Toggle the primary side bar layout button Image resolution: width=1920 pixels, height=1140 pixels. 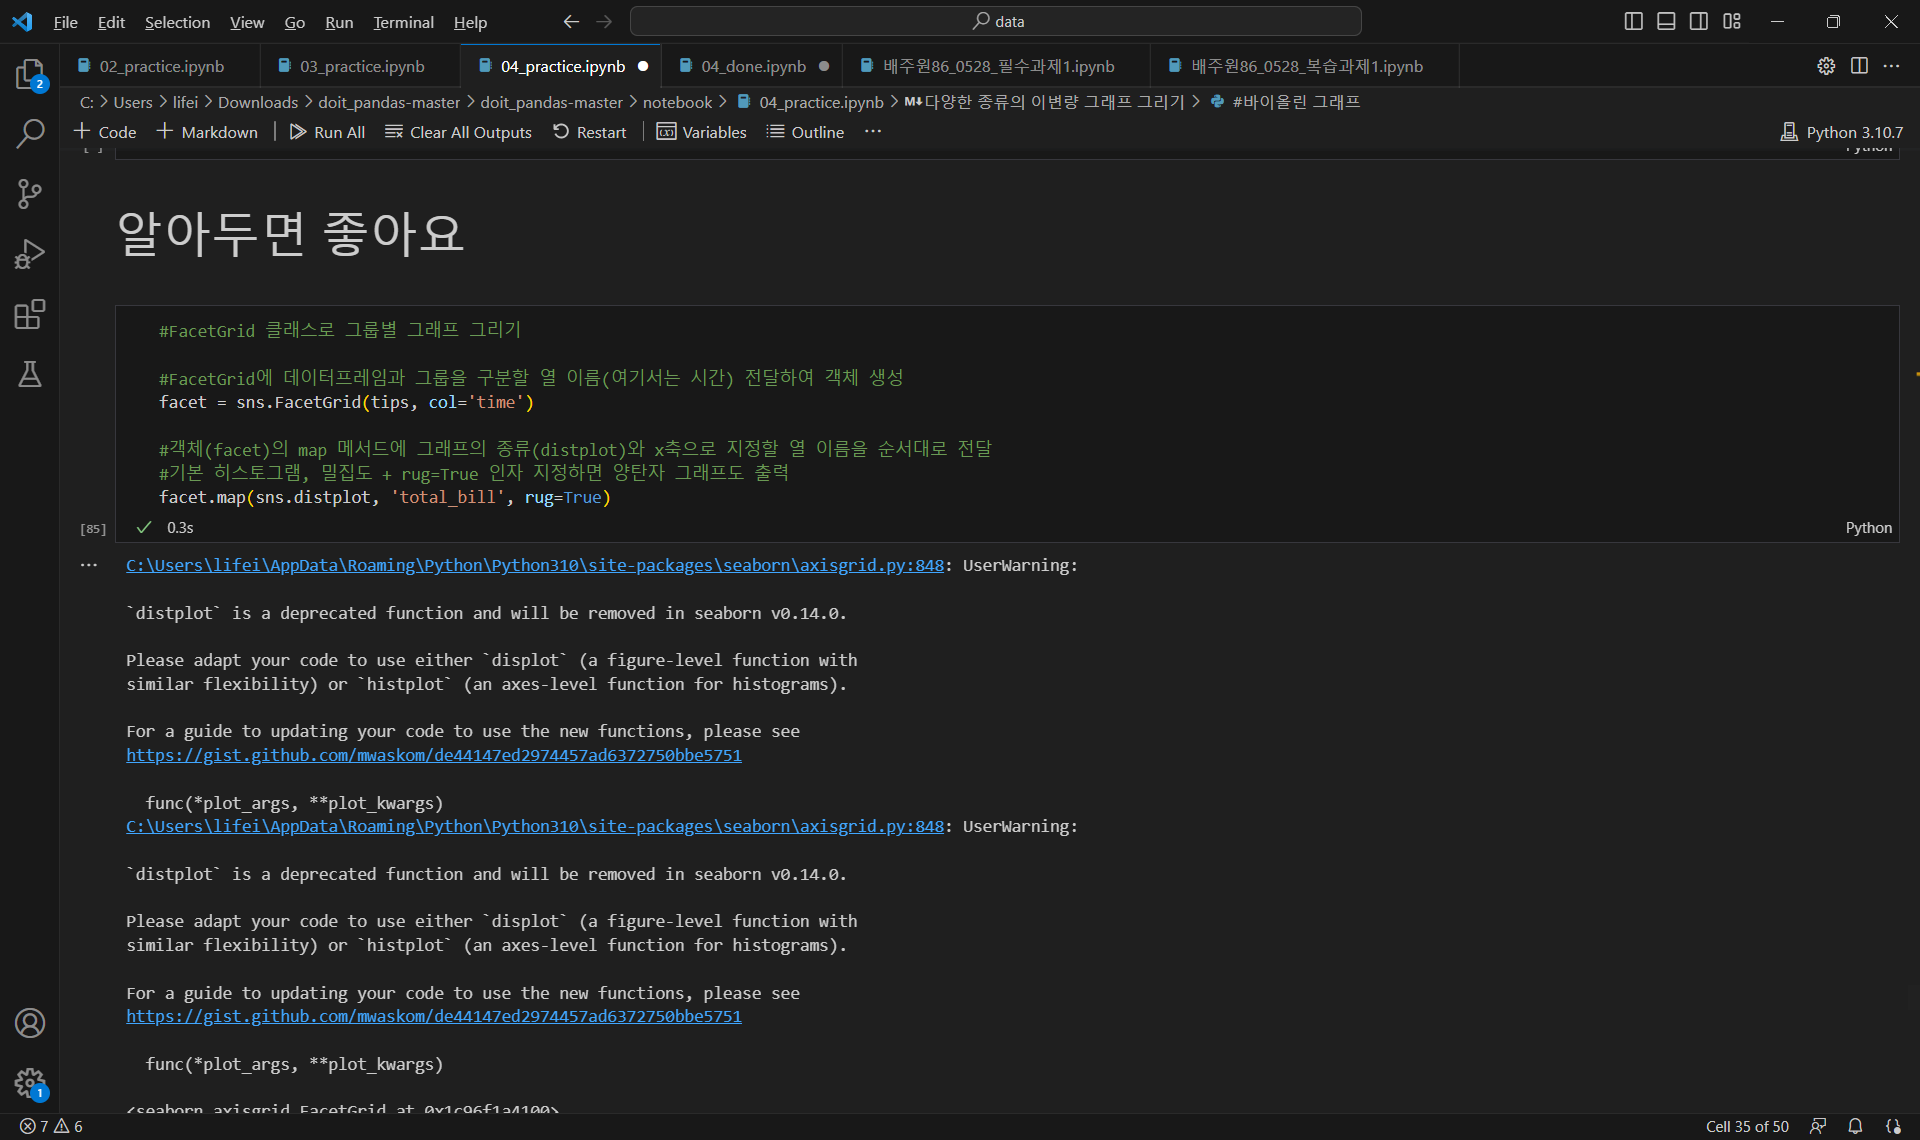(1633, 21)
